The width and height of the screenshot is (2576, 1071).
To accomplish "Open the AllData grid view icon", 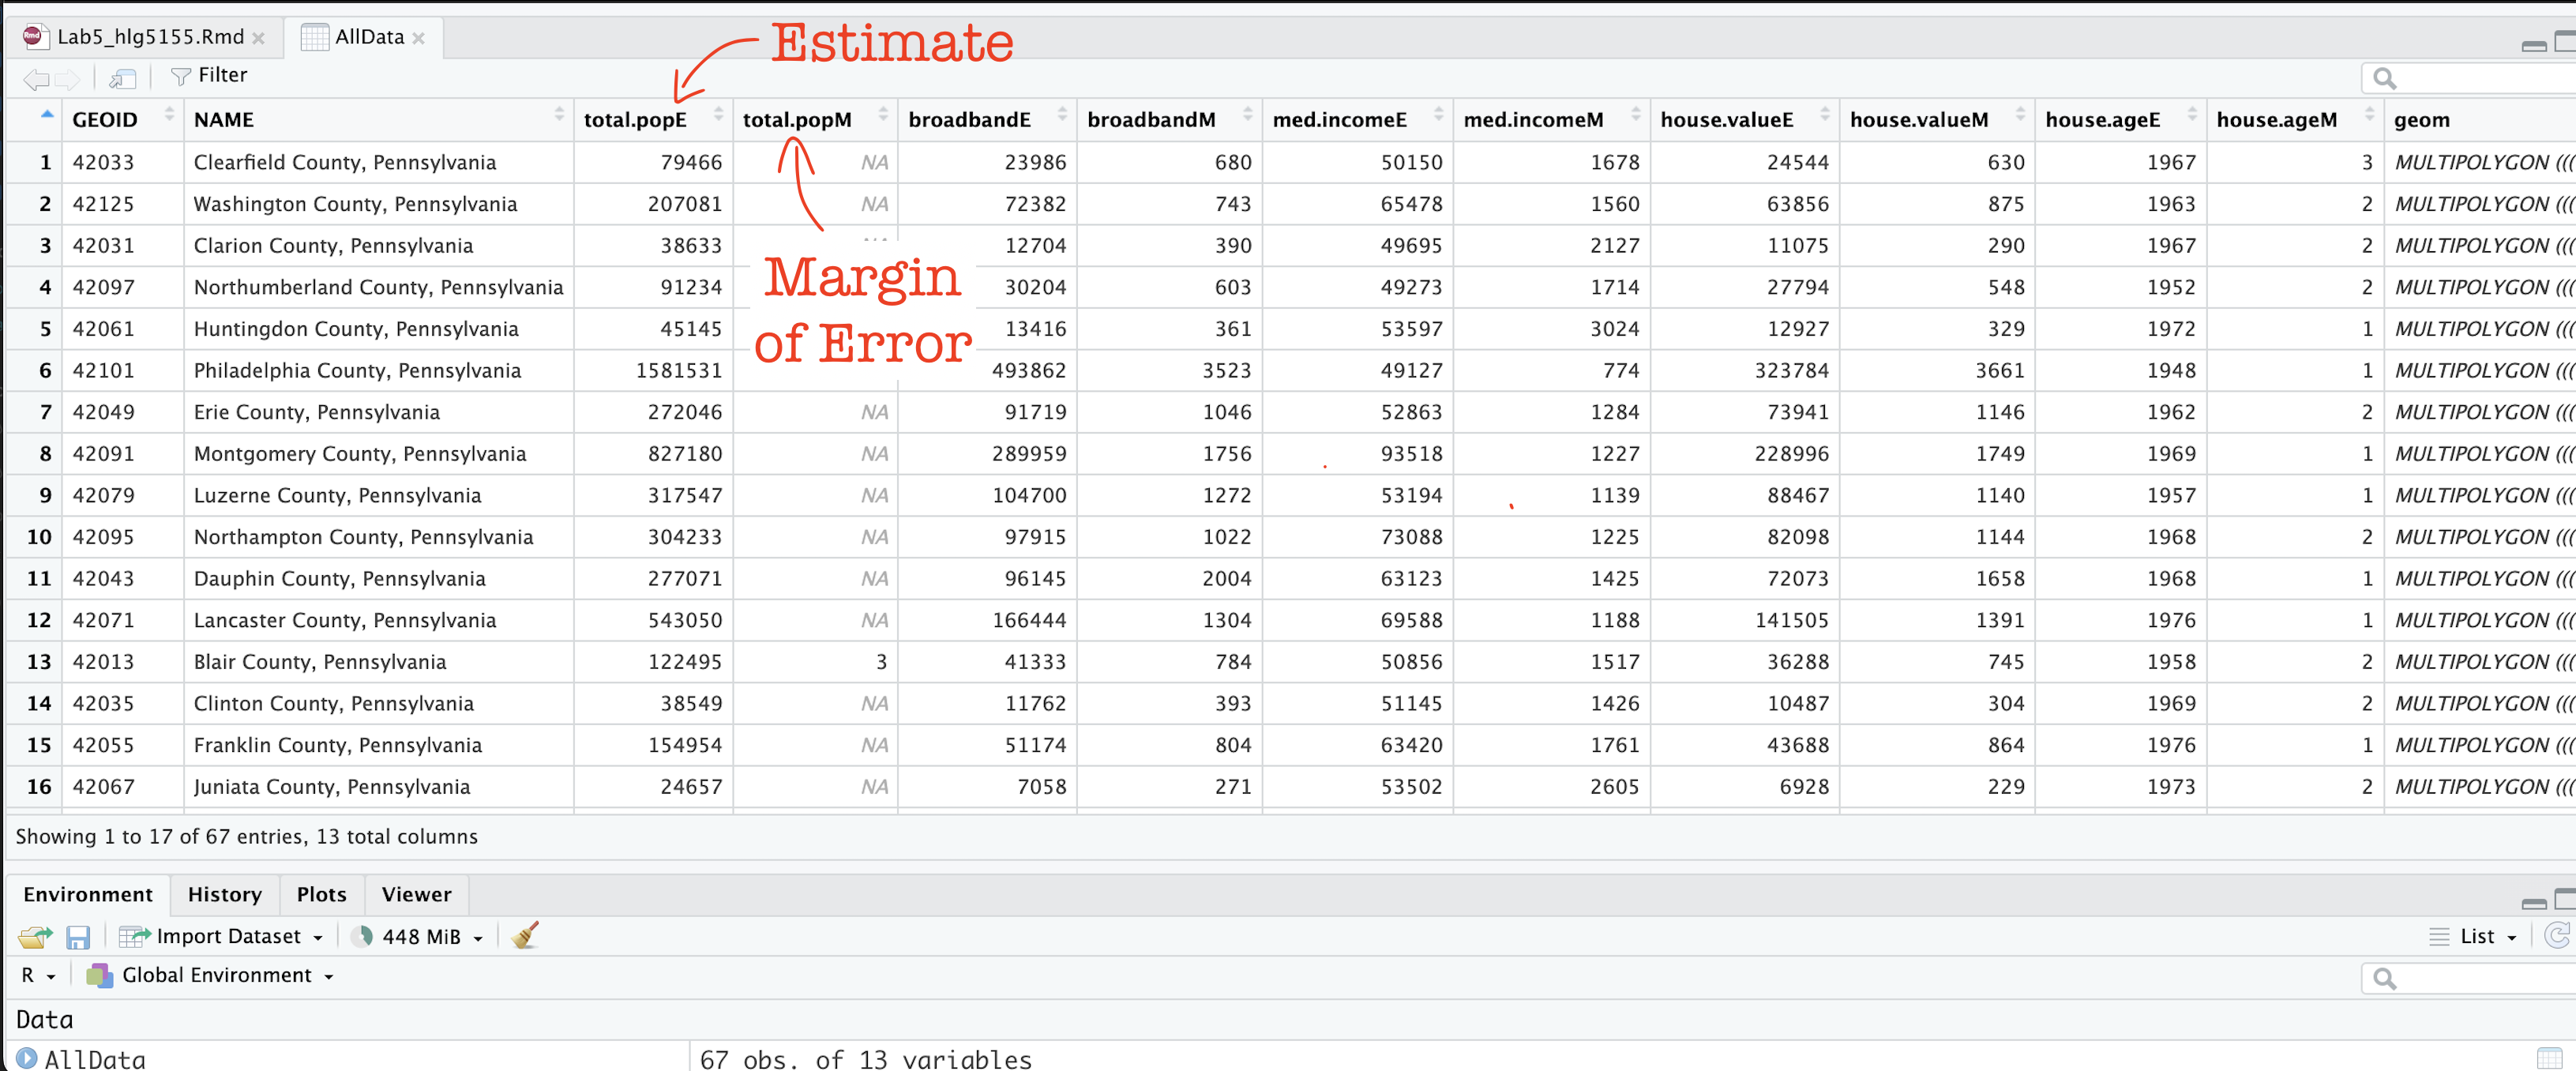I will click(x=2549, y=1058).
